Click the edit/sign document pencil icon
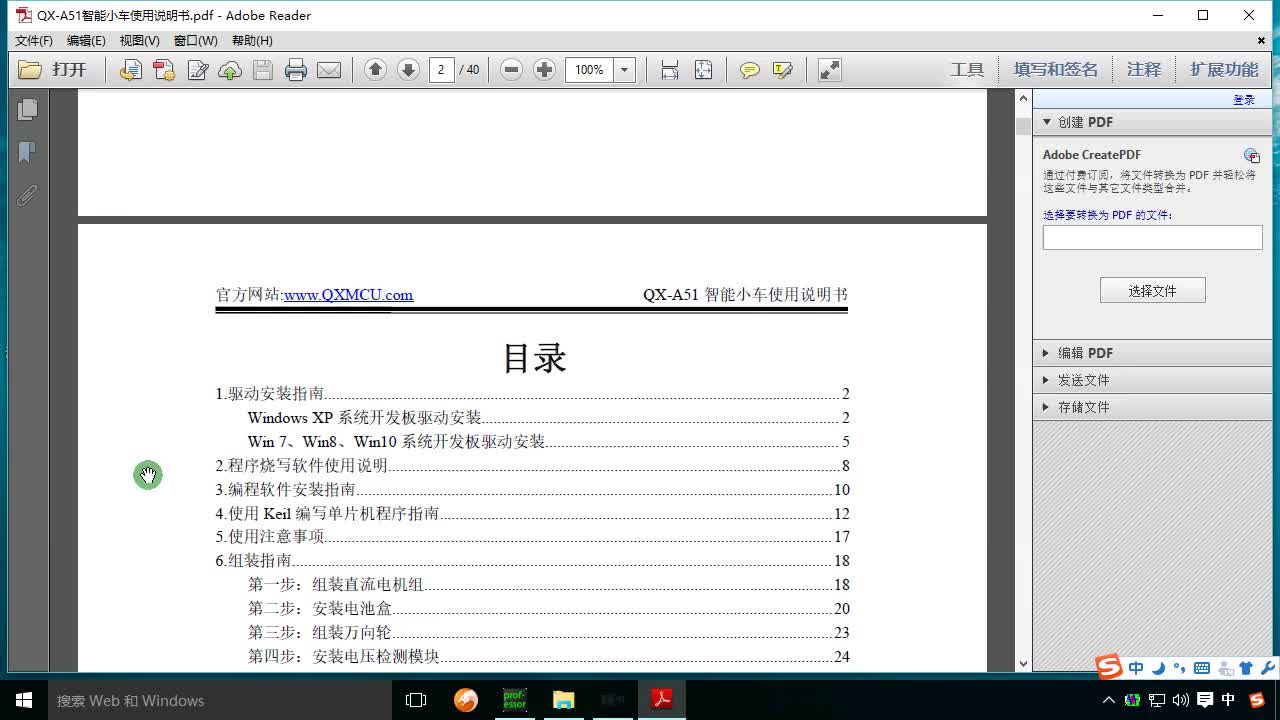This screenshot has width=1280, height=720. pyautogui.click(x=197, y=70)
